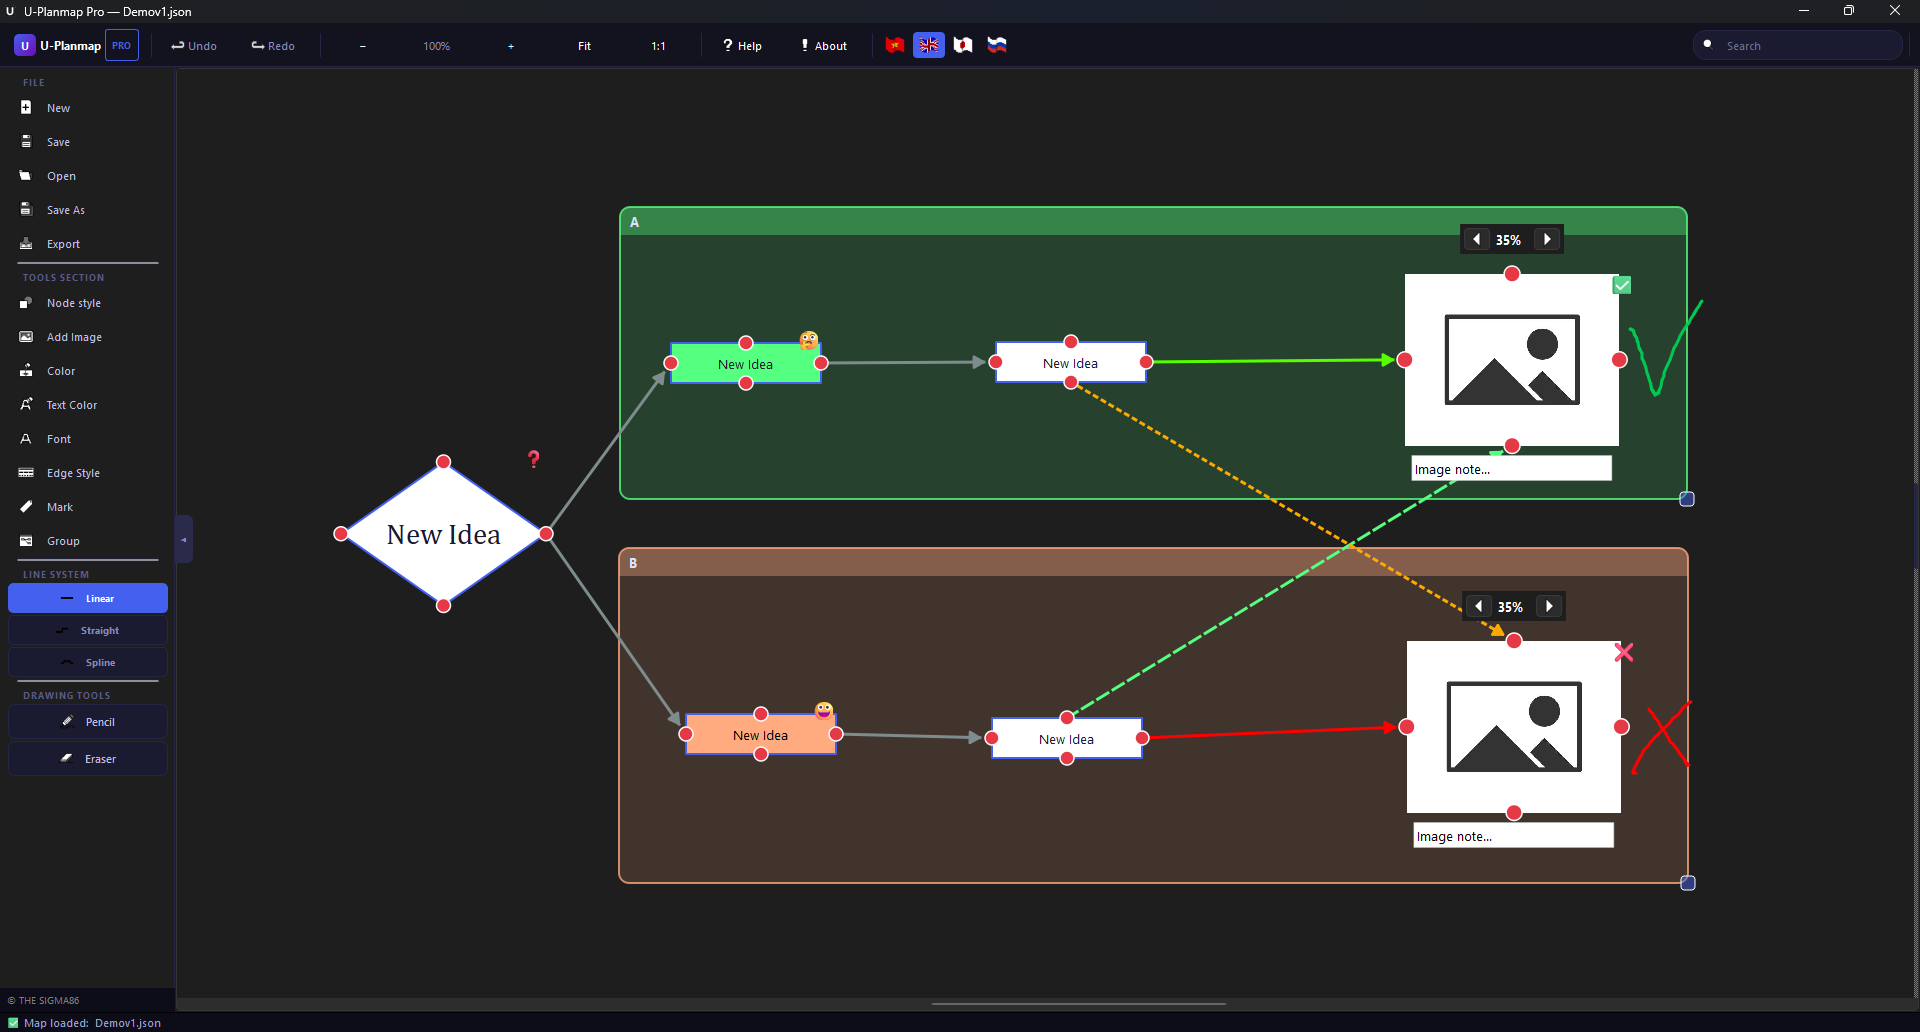Open a map file
Image resolution: width=1920 pixels, height=1032 pixels.
88,176
